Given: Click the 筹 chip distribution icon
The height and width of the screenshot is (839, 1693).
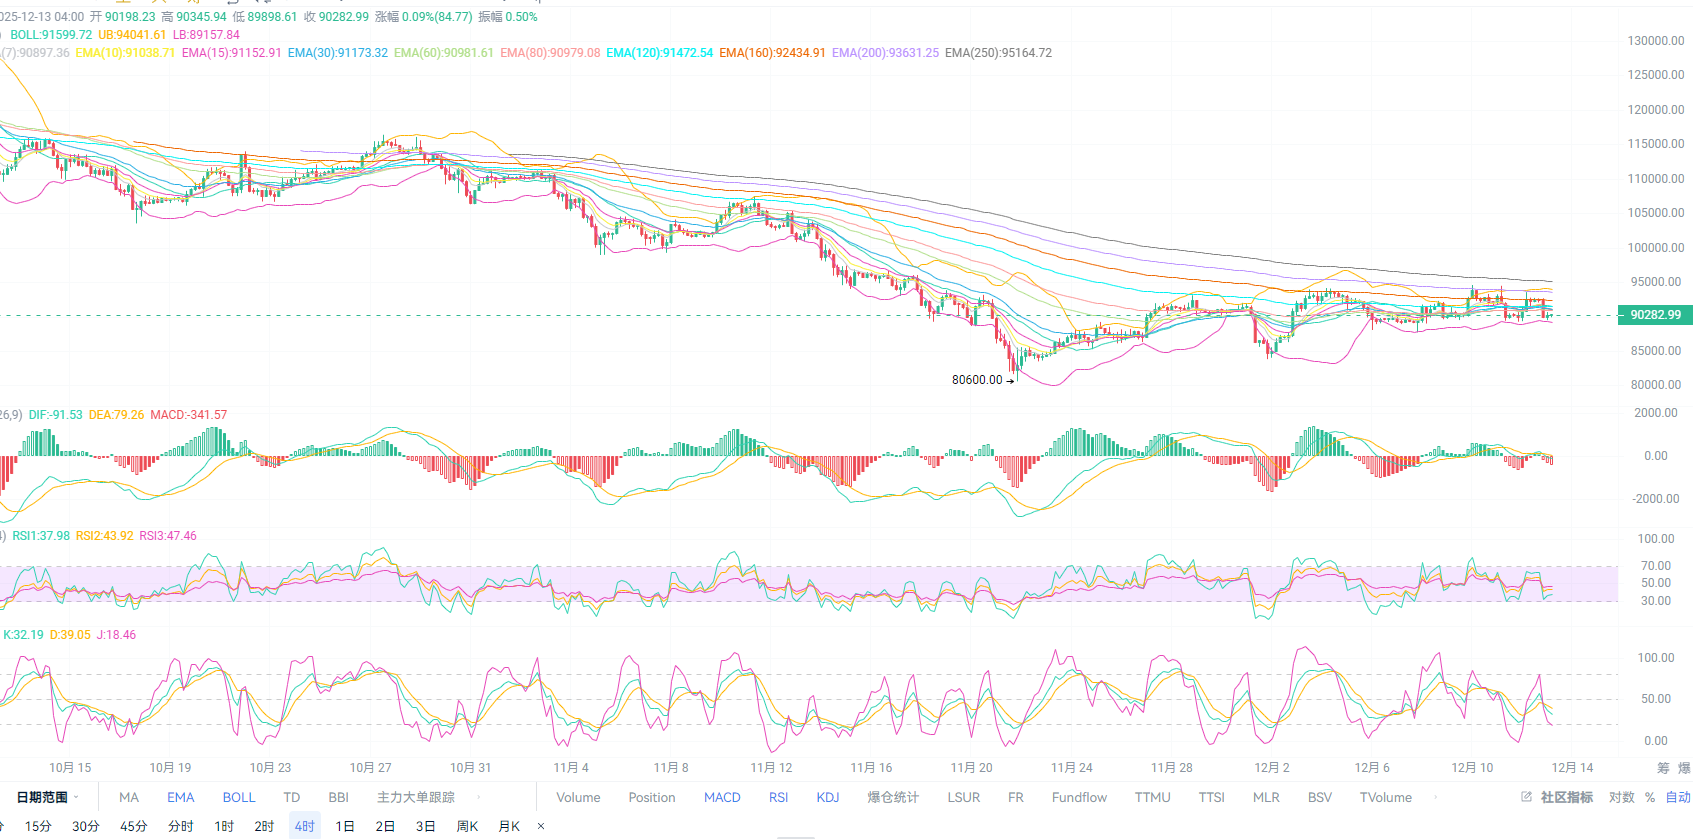Looking at the screenshot, I should pos(1663,768).
